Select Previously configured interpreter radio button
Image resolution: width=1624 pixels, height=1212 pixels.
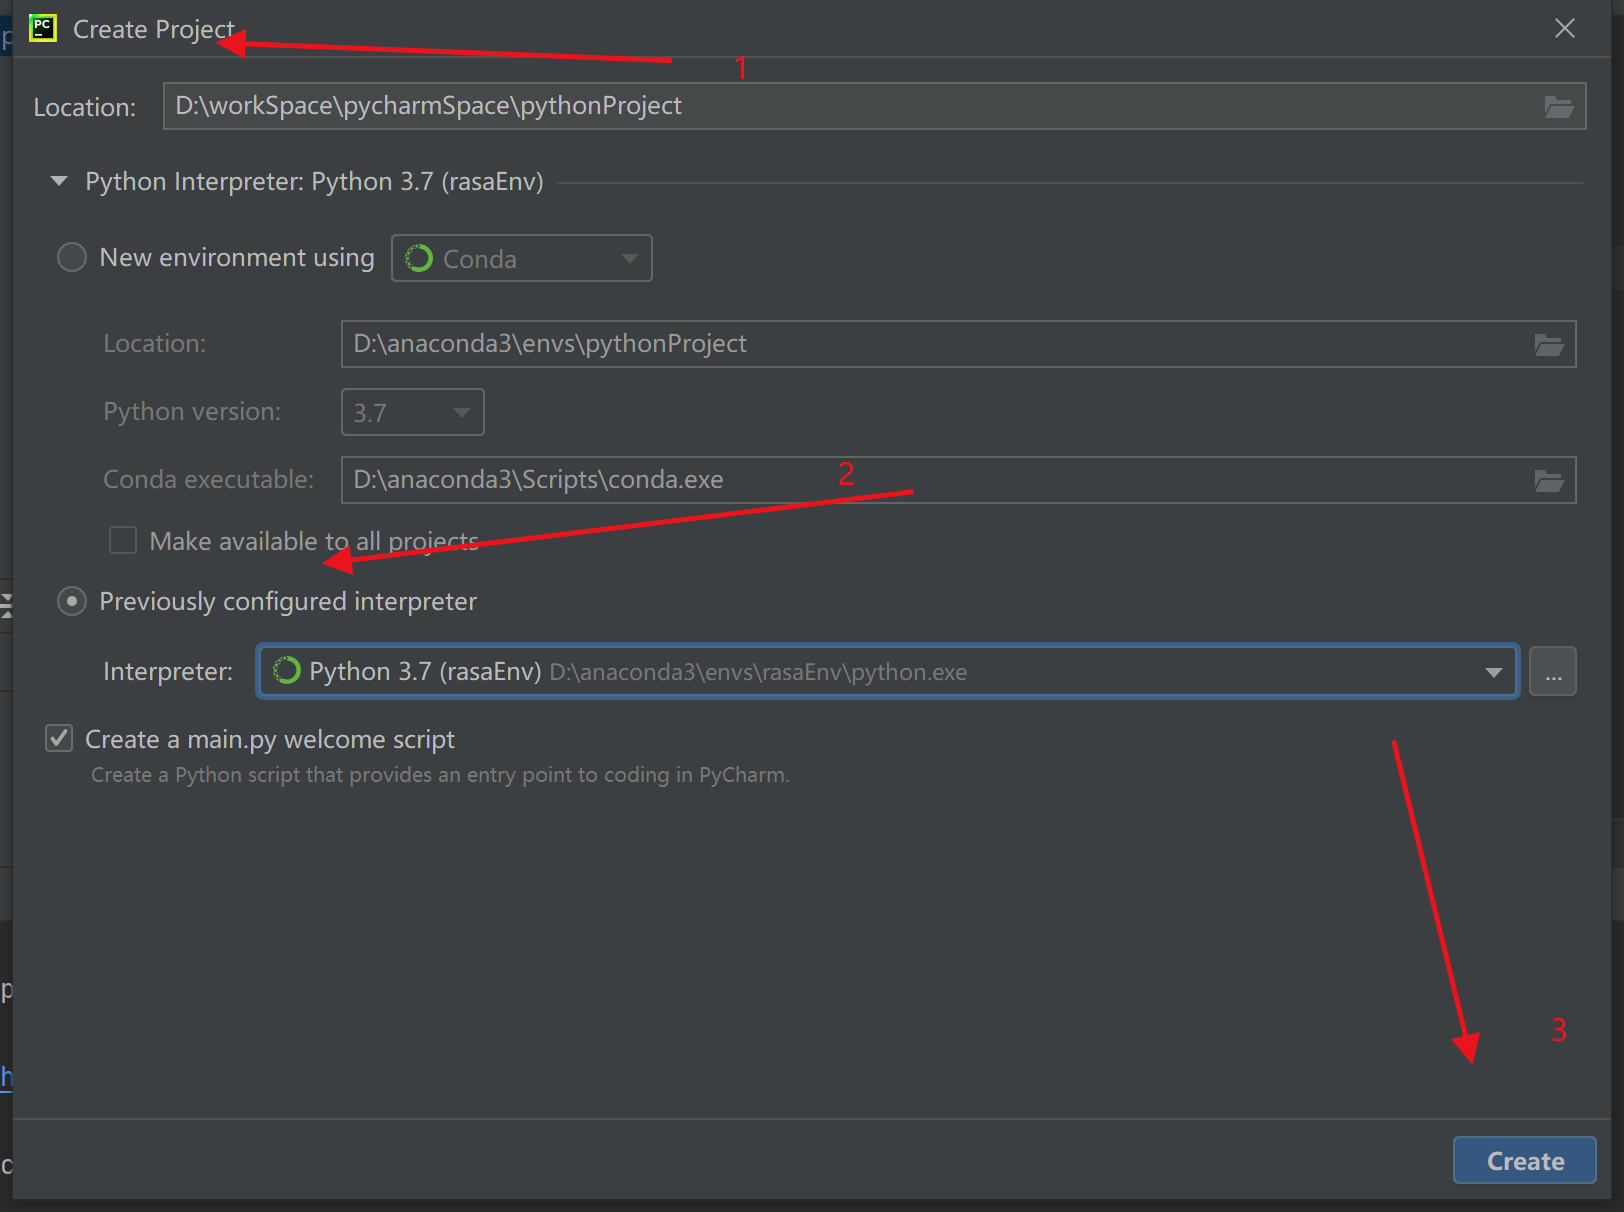[72, 601]
